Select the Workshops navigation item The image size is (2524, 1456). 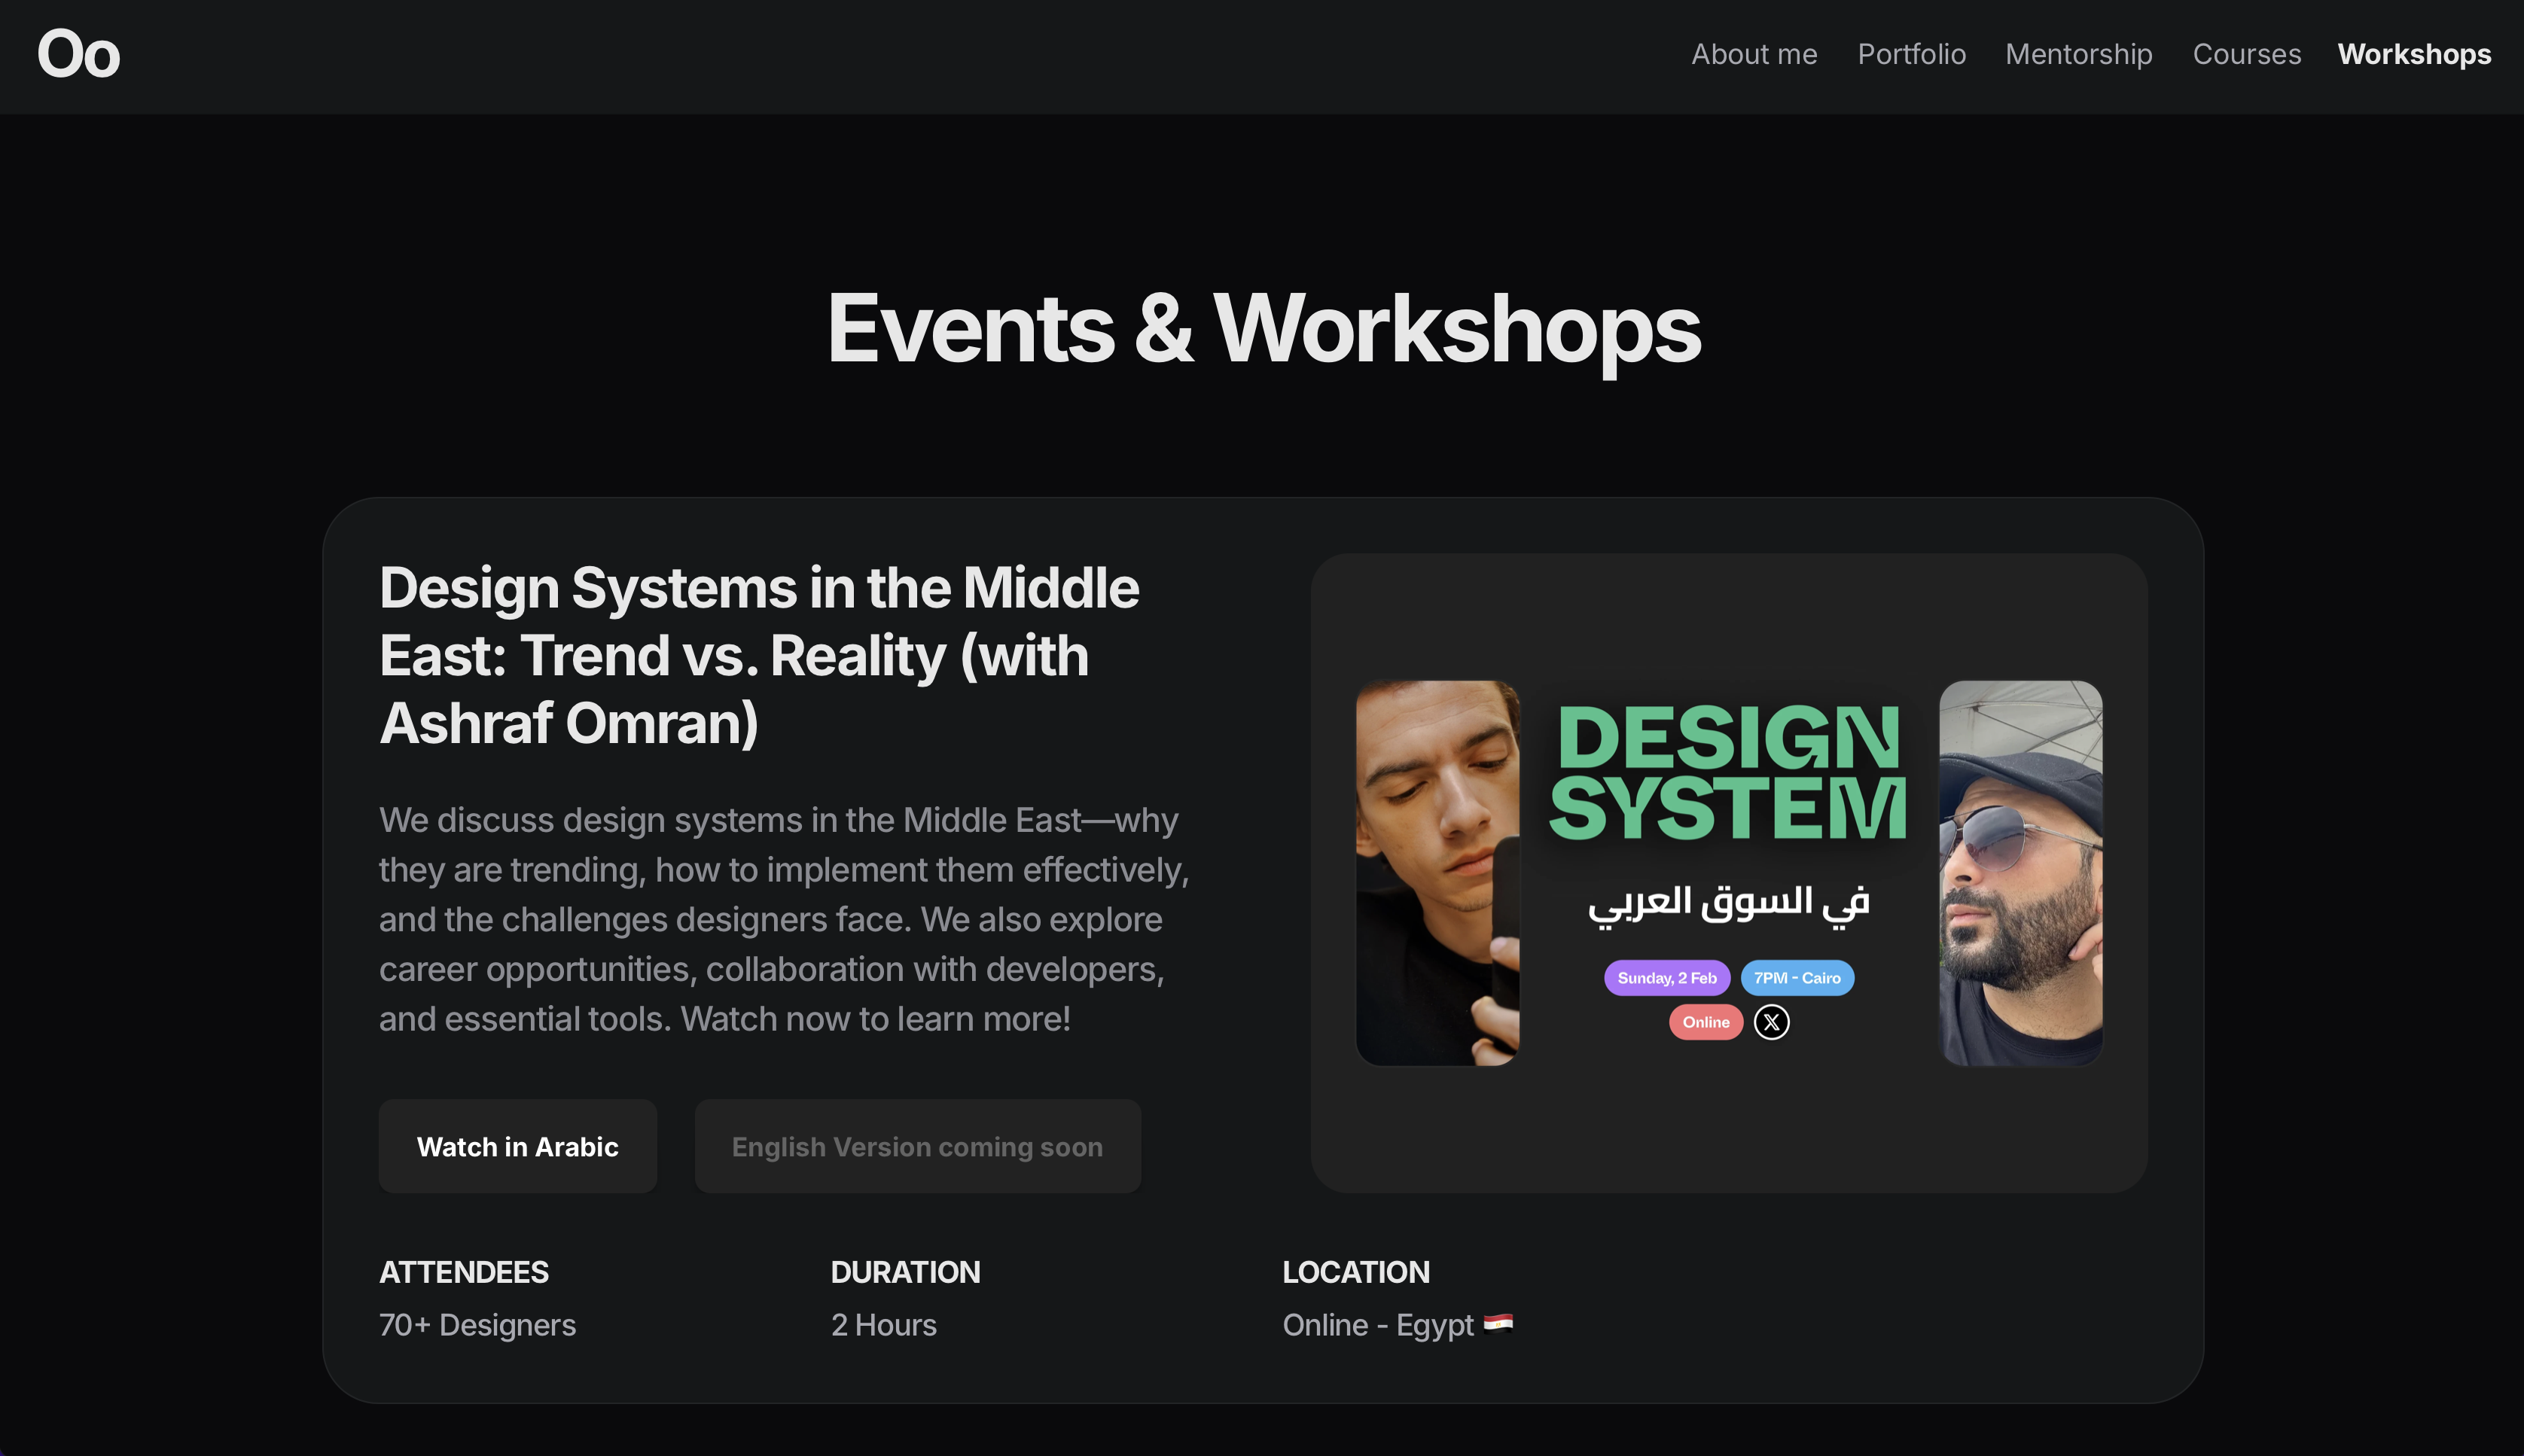pos(2414,54)
